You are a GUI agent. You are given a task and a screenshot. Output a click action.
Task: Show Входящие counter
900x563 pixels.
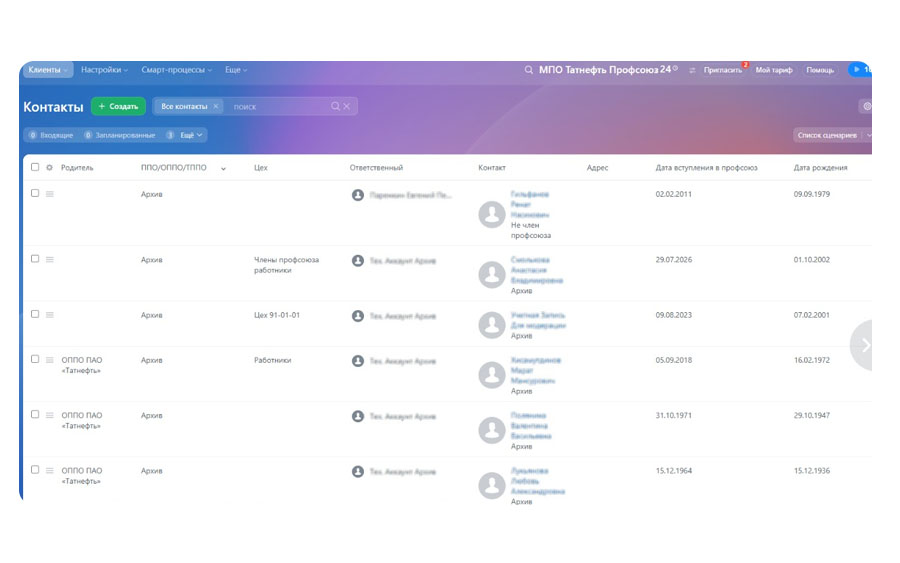(51, 135)
